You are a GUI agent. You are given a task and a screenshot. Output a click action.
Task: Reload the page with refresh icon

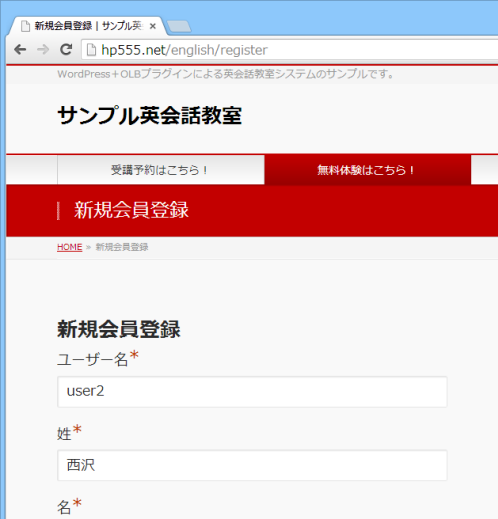tap(66, 50)
